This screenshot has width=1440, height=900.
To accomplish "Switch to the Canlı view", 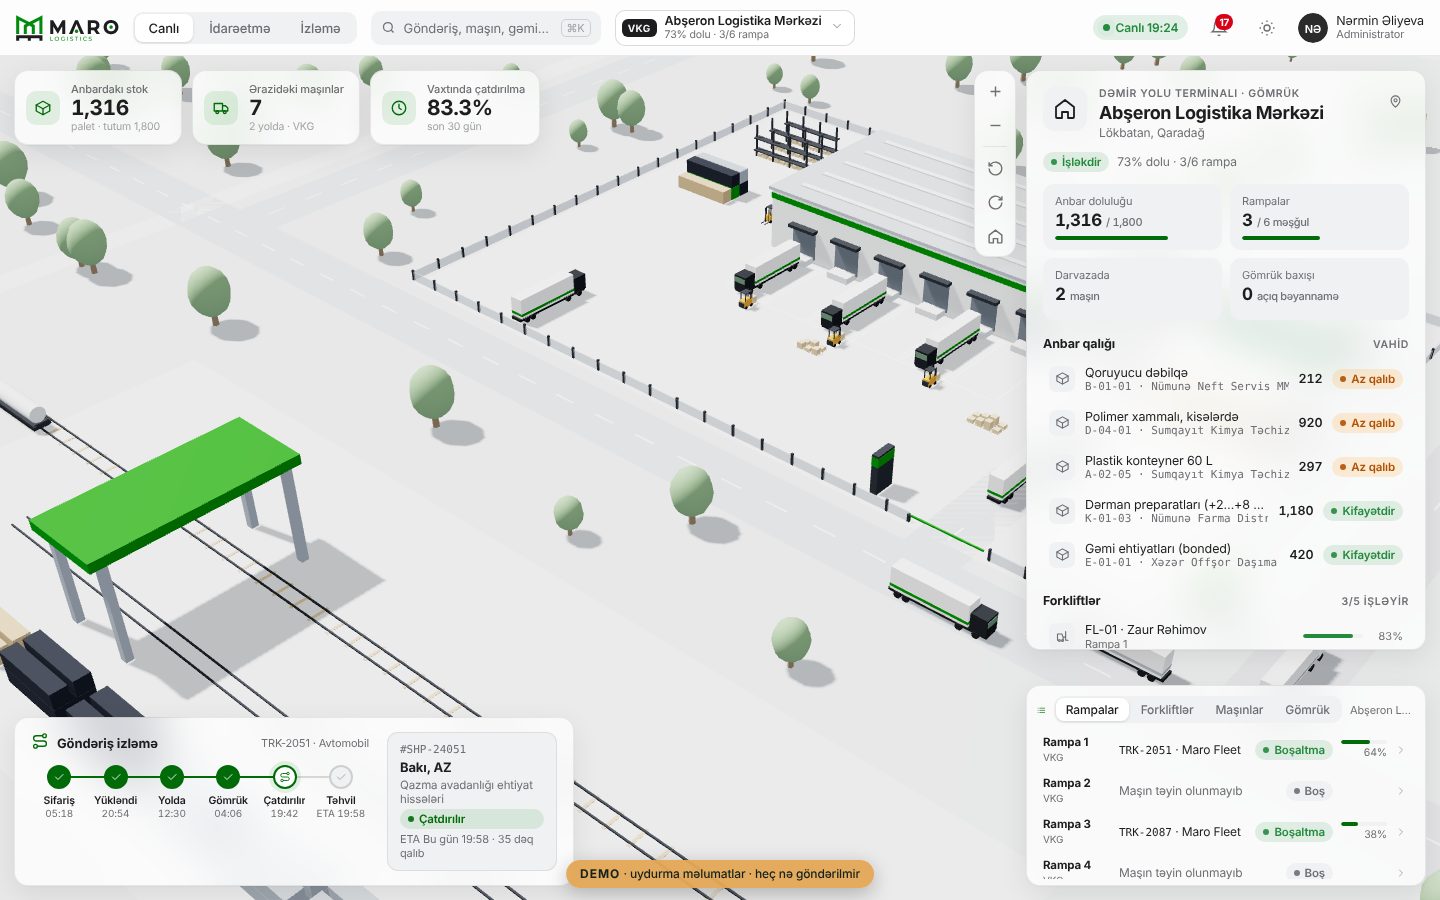I will 164,28.
